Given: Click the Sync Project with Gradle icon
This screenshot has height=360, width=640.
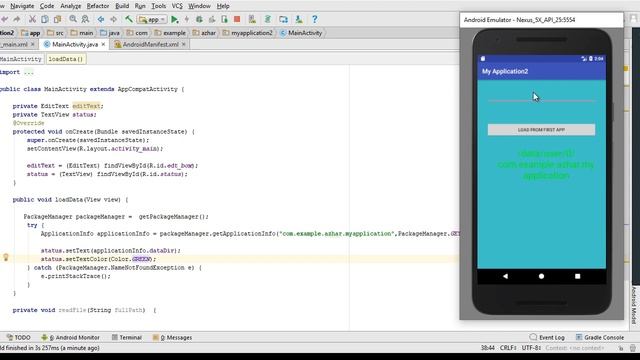Looking at the screenshot, I should pos(268,19).
